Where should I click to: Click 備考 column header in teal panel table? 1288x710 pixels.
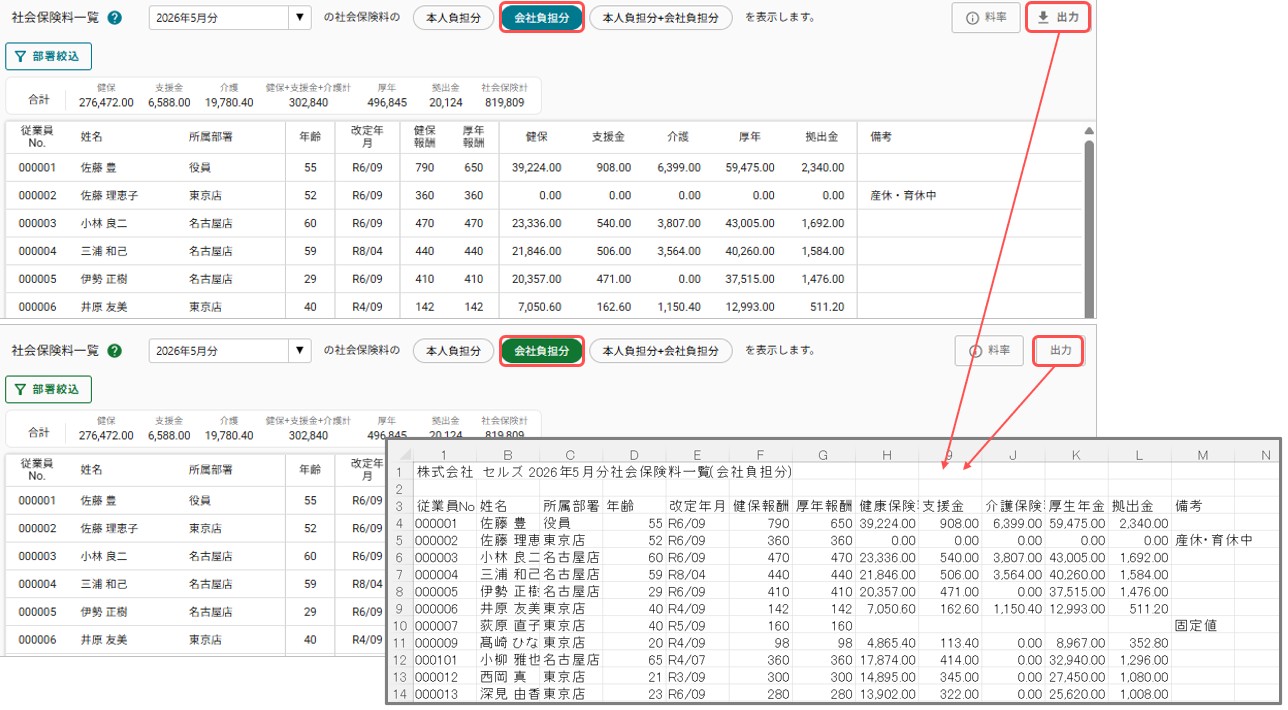point(881,137)
